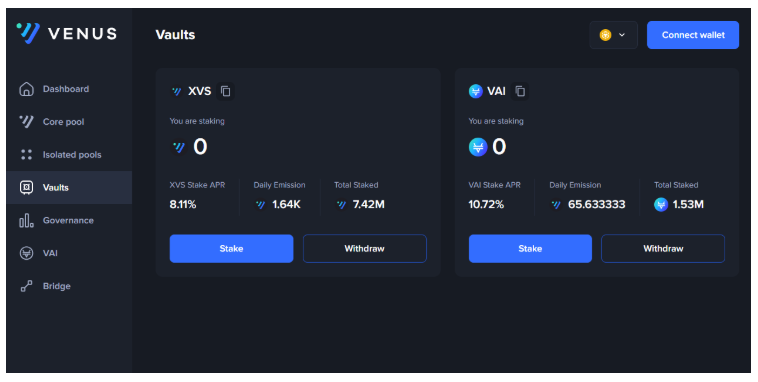Click XVS icon next to 65.633333 emission
The image size is (758, 382).
(x=556, y=205)
